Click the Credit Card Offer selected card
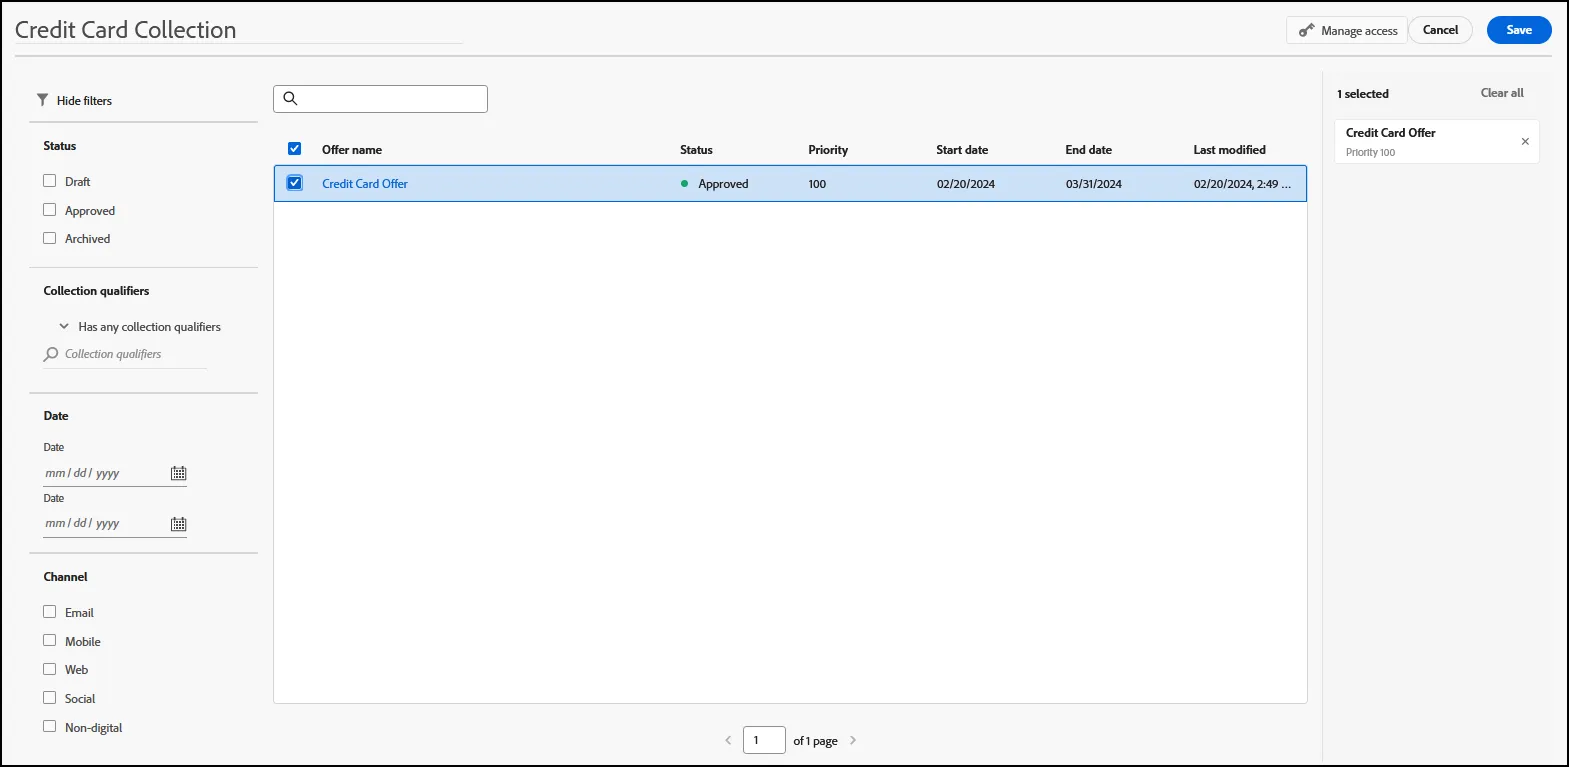This screenshot has height=767, width=1569. click(1437, 142)
